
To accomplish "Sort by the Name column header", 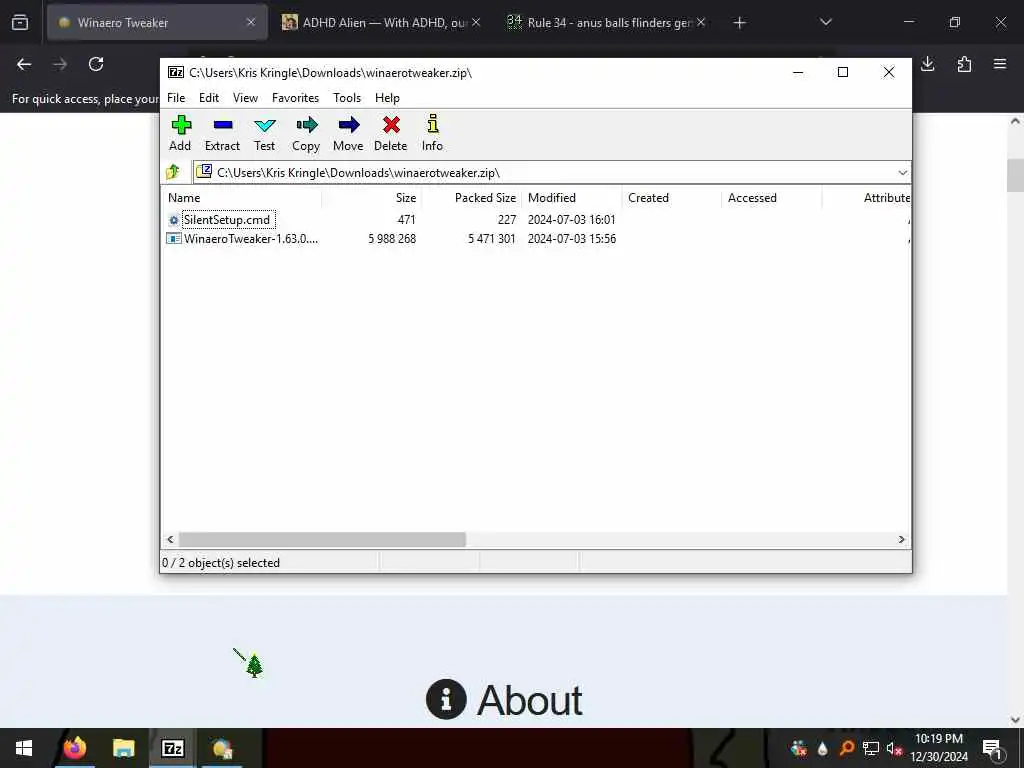I will [x=242, y=198].
